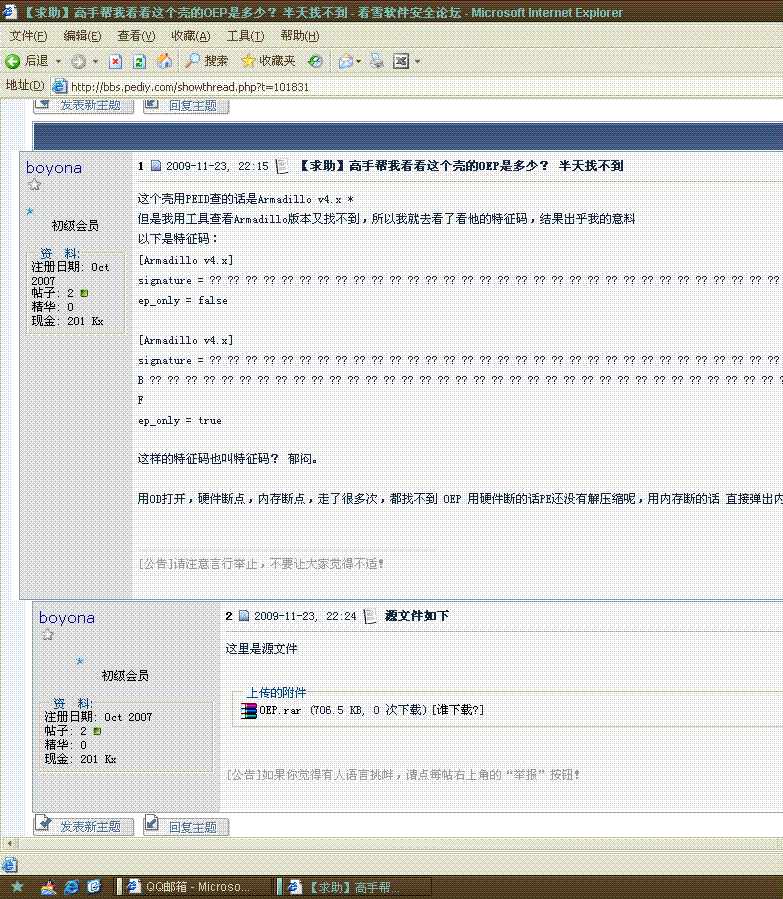This screenshot has height=899, width=783.
Task: Launch the QQ icon in taskbar
Action: pos(49,886)
